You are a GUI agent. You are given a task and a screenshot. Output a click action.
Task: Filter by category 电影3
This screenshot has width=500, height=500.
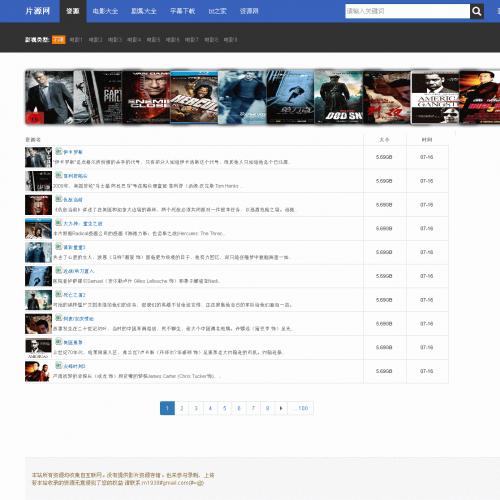(x=115, y=40)
